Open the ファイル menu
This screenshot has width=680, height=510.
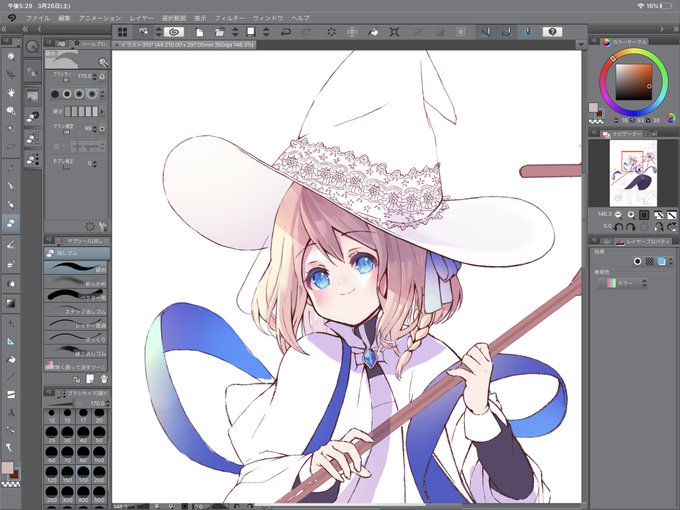tap(38, 18)
